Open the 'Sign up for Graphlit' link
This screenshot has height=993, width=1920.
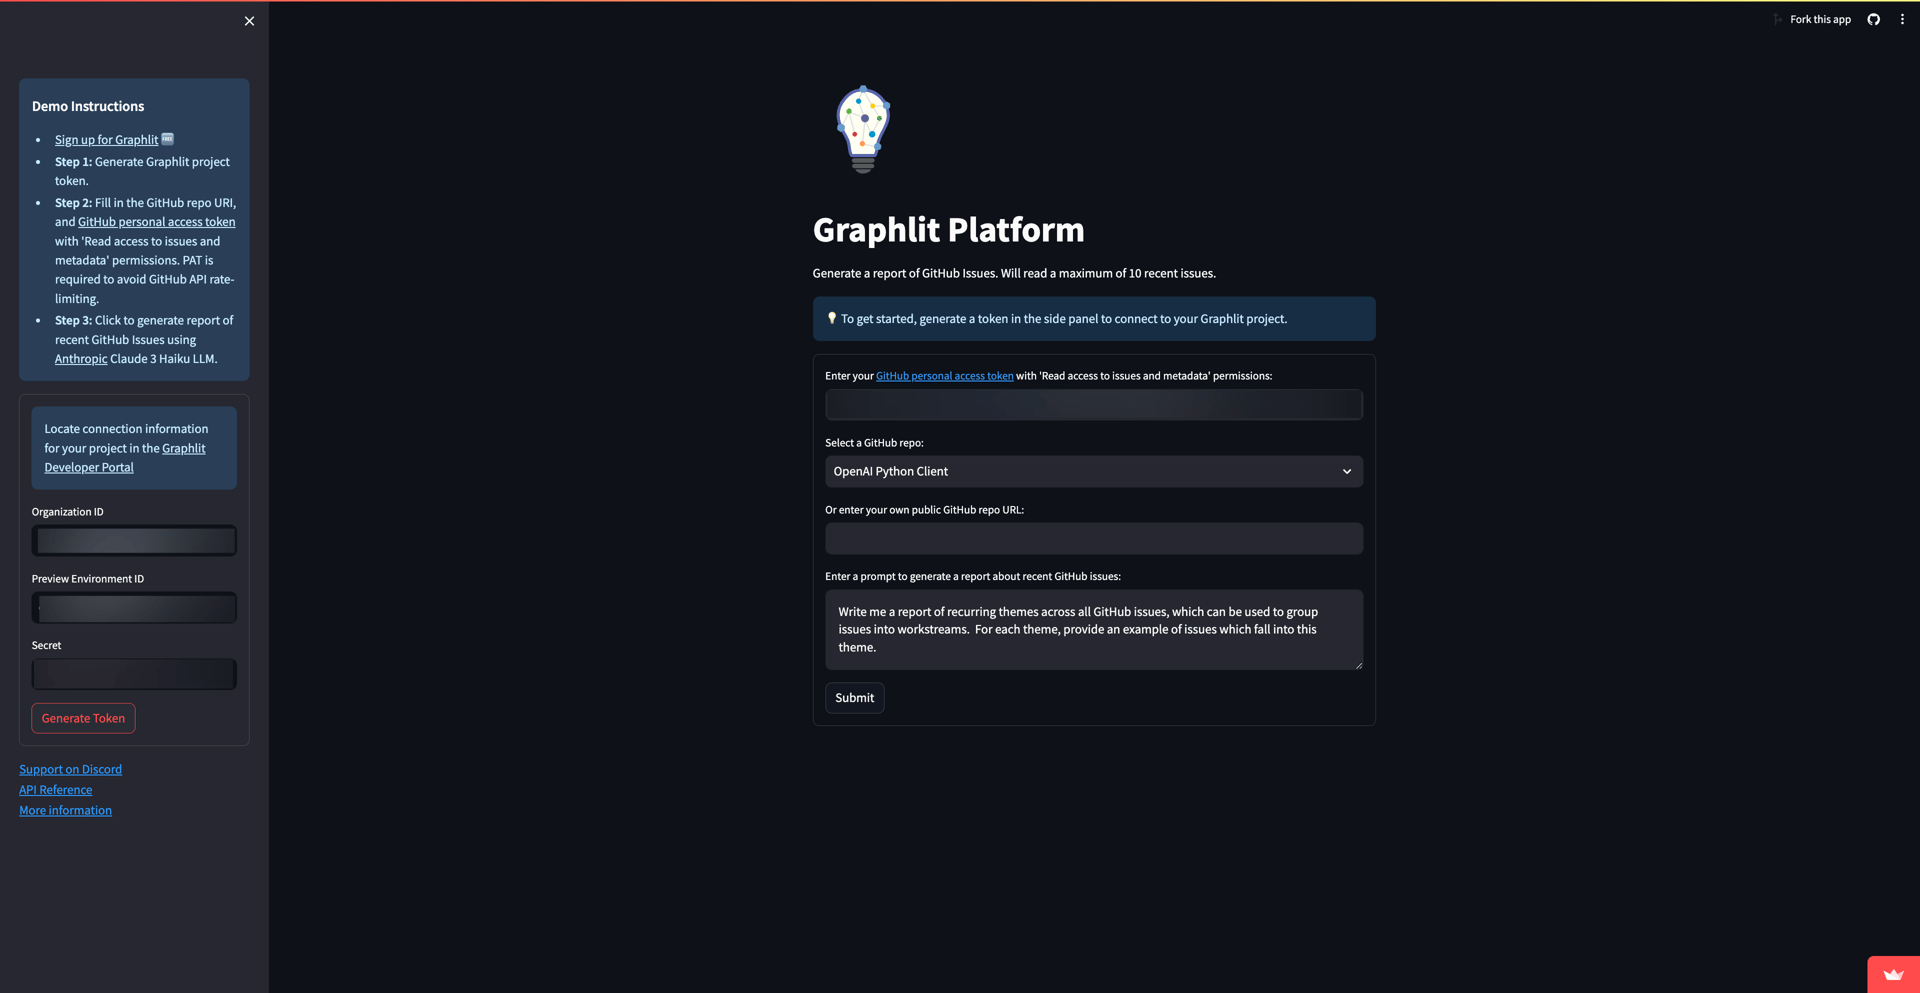click(106, 139)
